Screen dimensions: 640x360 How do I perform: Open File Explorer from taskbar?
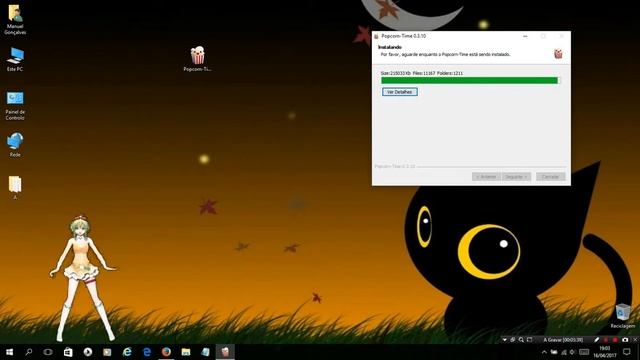coord(186,352)
